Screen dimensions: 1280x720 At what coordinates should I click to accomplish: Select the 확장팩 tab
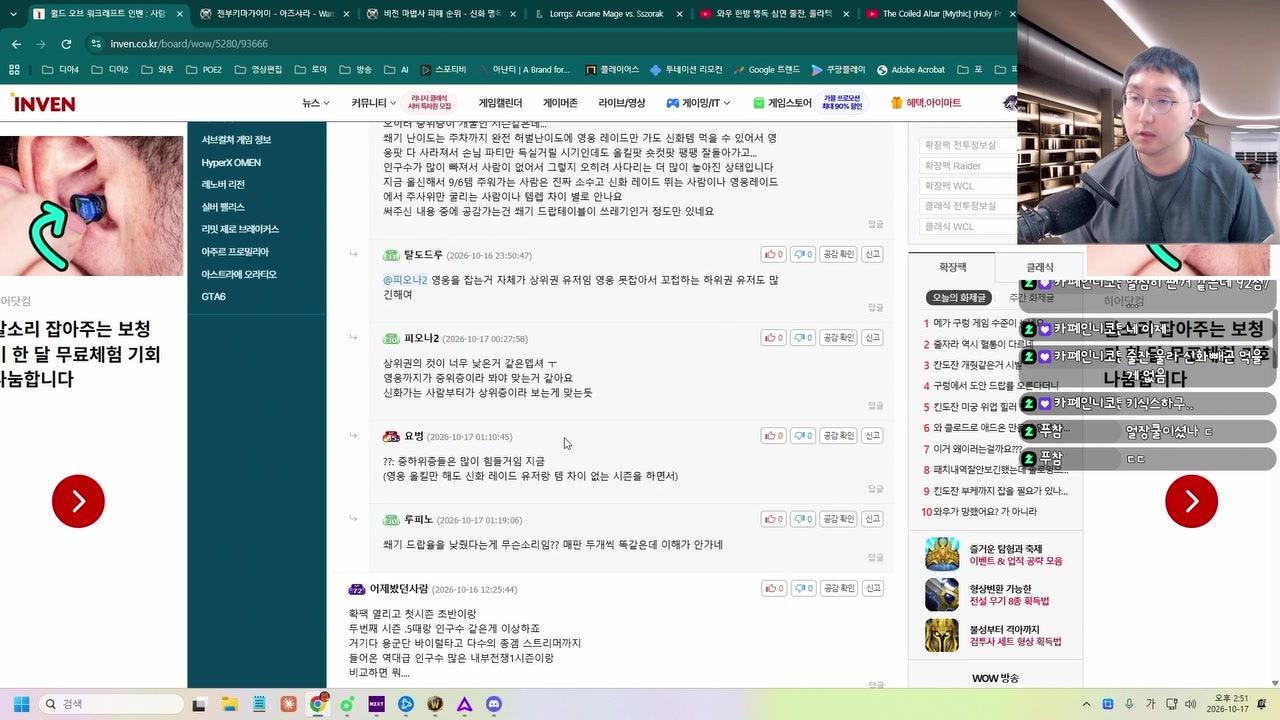tap(953, 267)
